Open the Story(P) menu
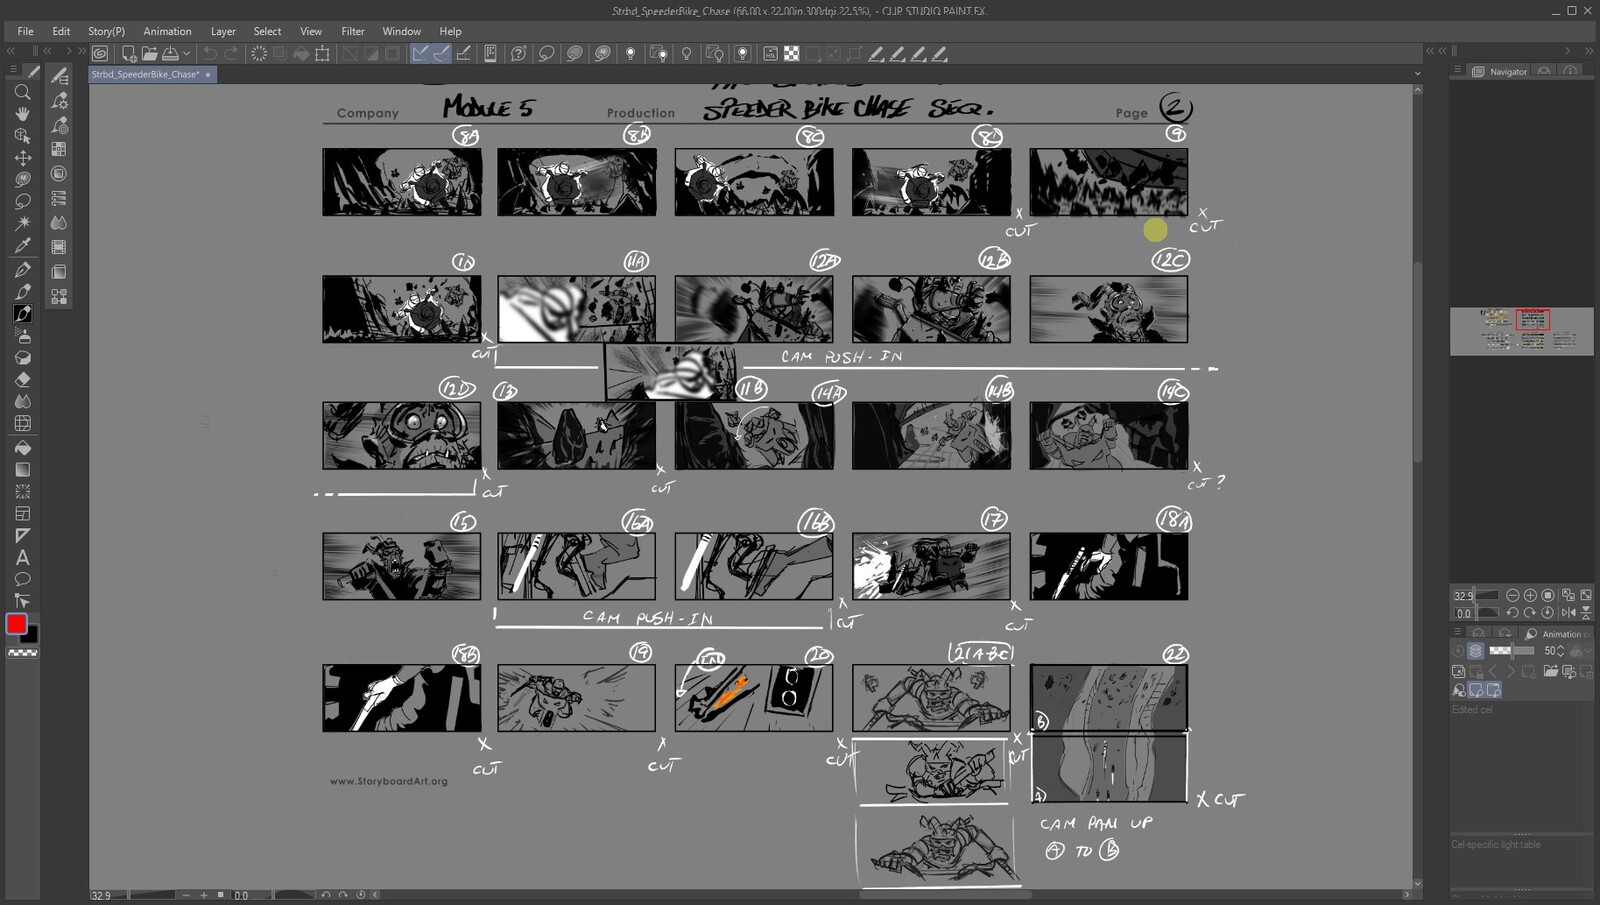The height and width of the screenshot is (905, 1600). point(106,31)
